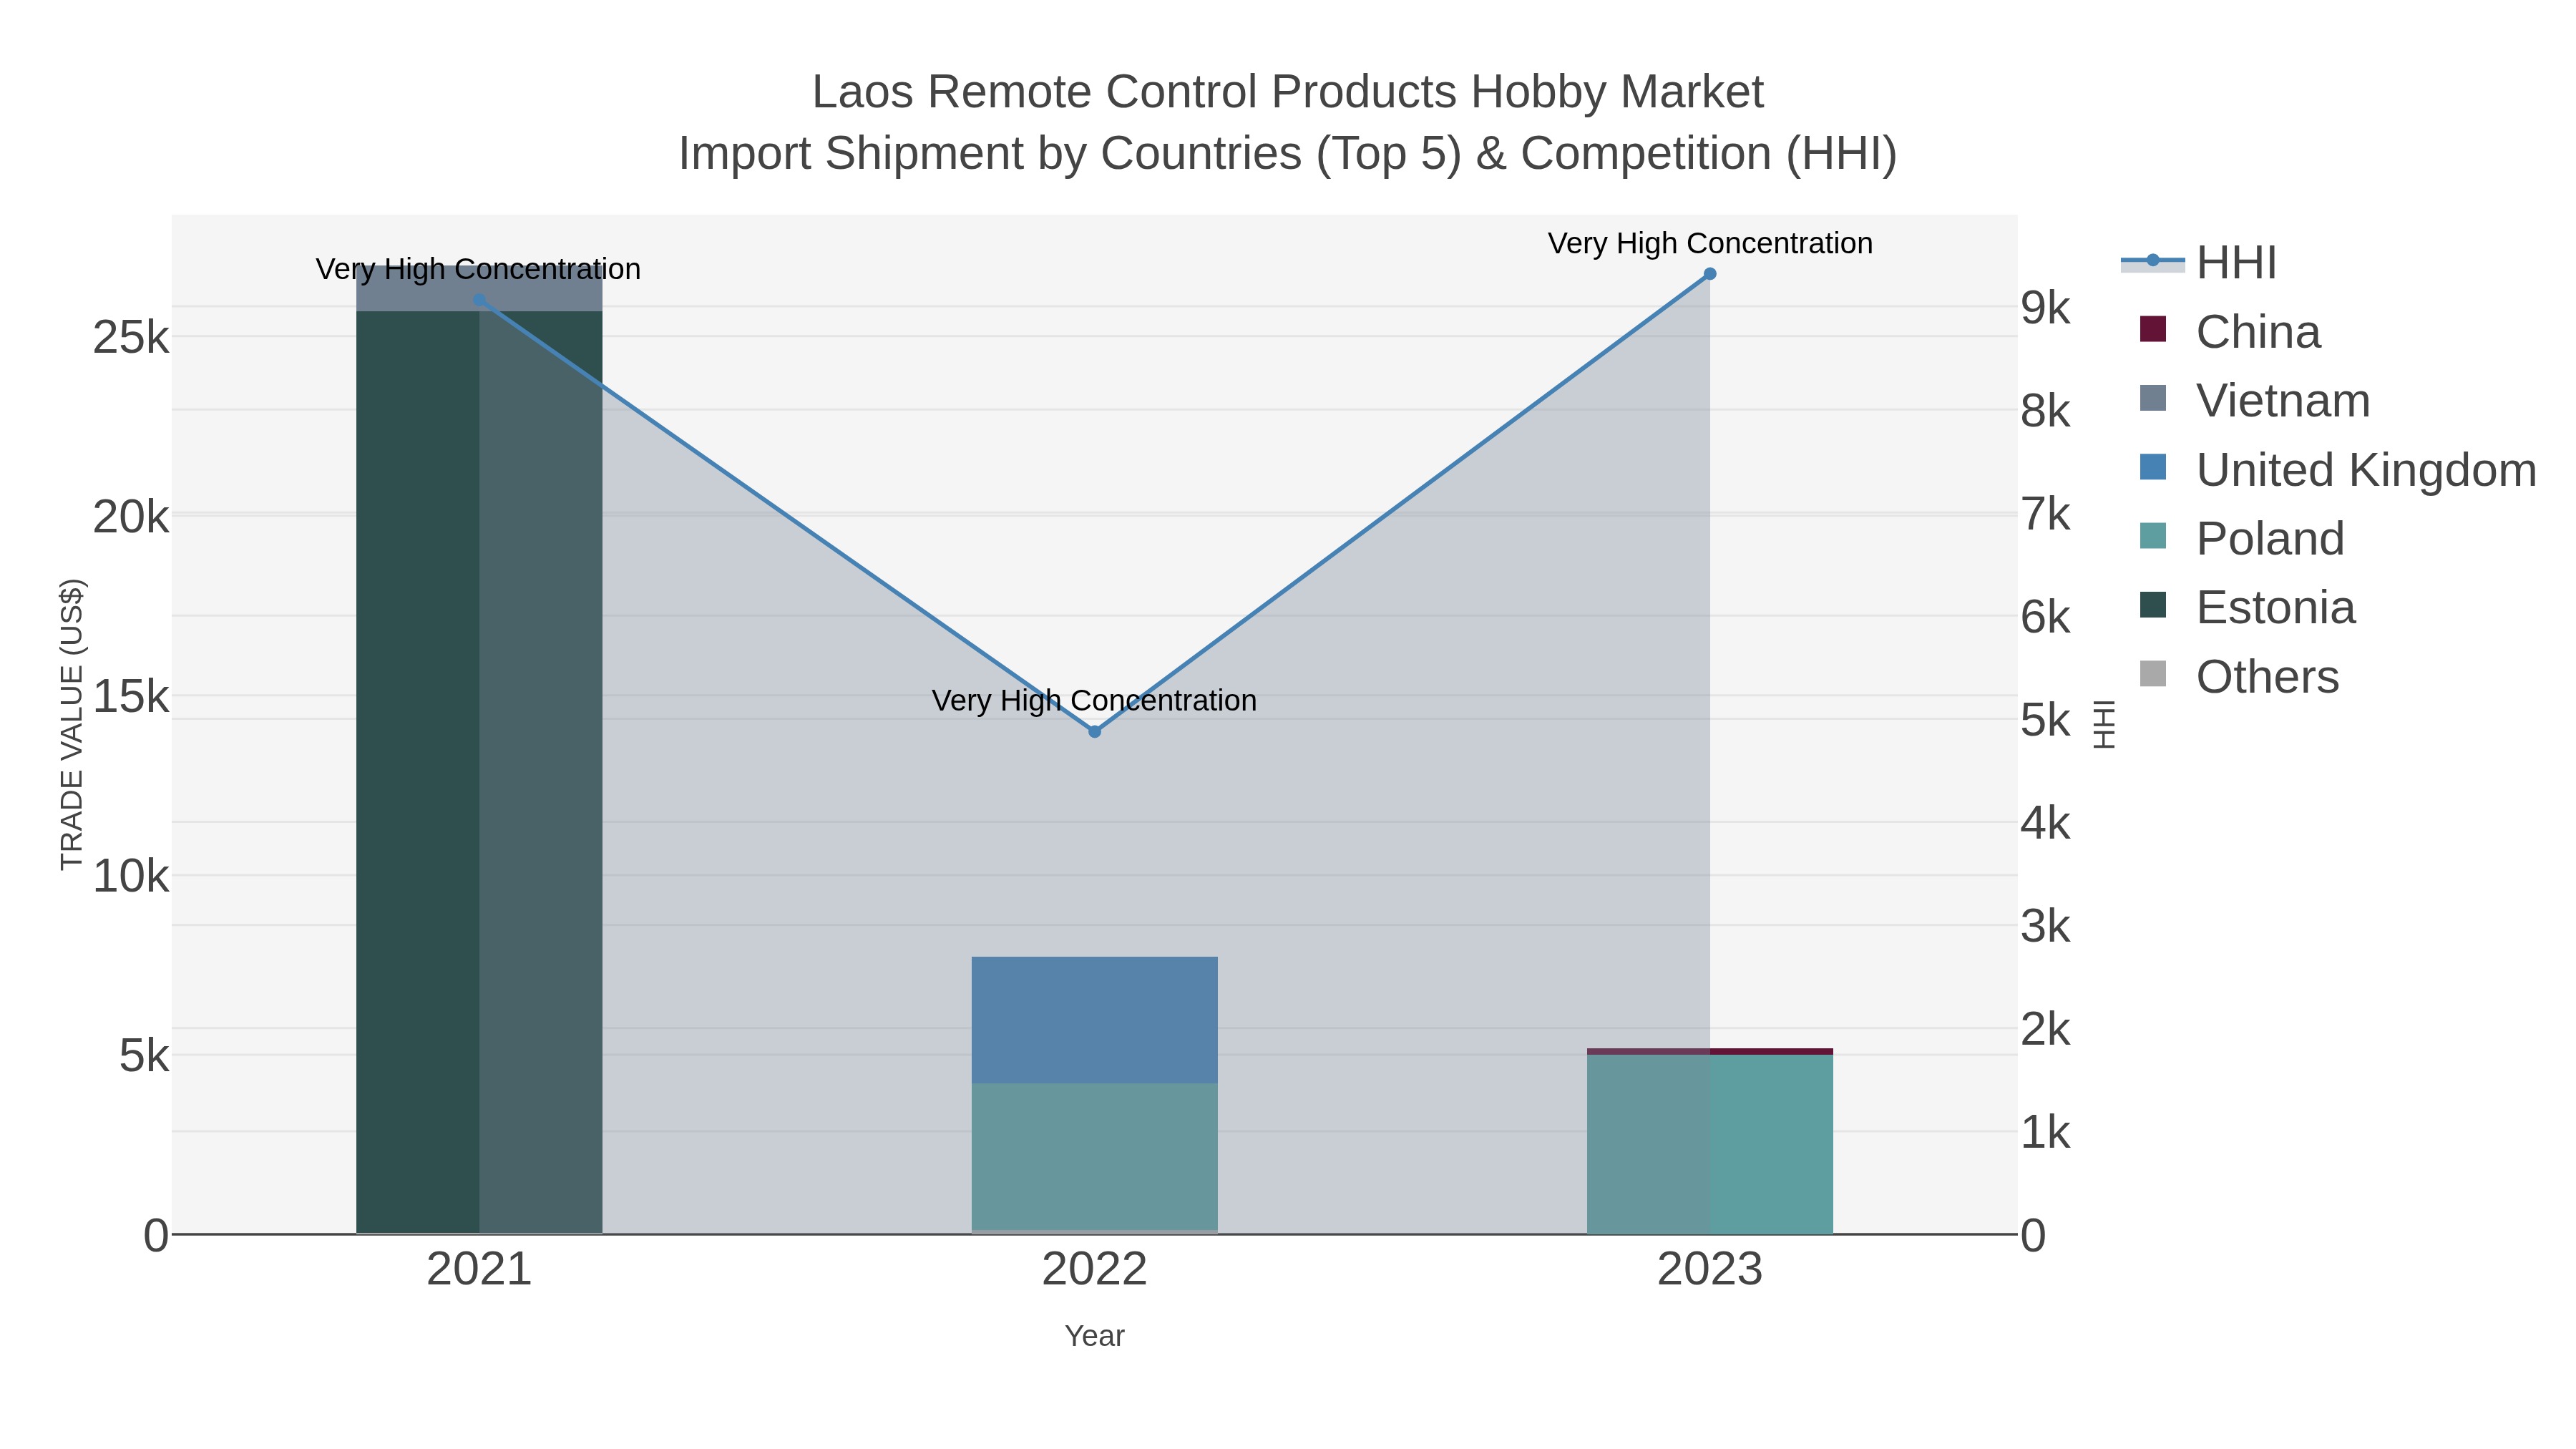Hide China series via legend label

click(2258, 332)
